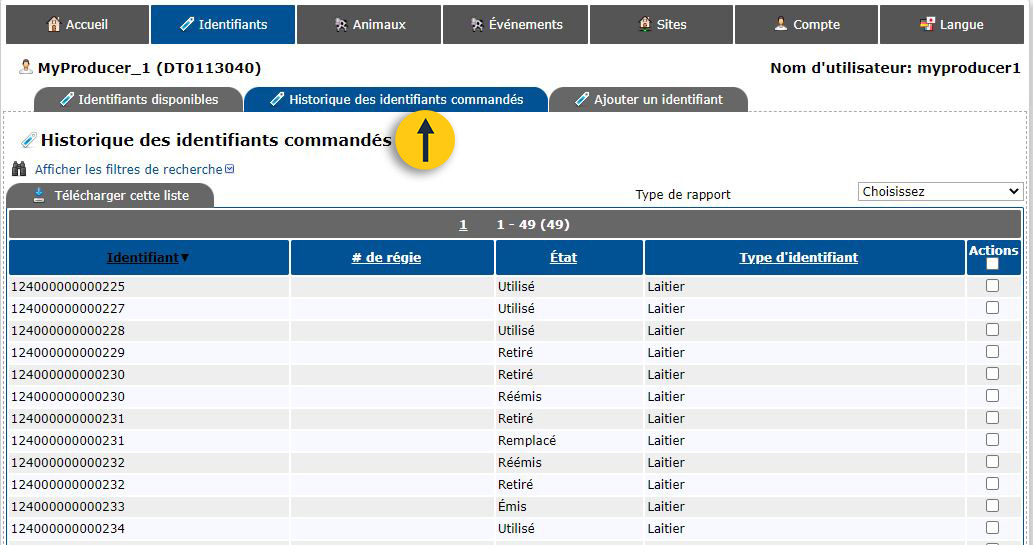Open the Sites menu

coord(661,24)
